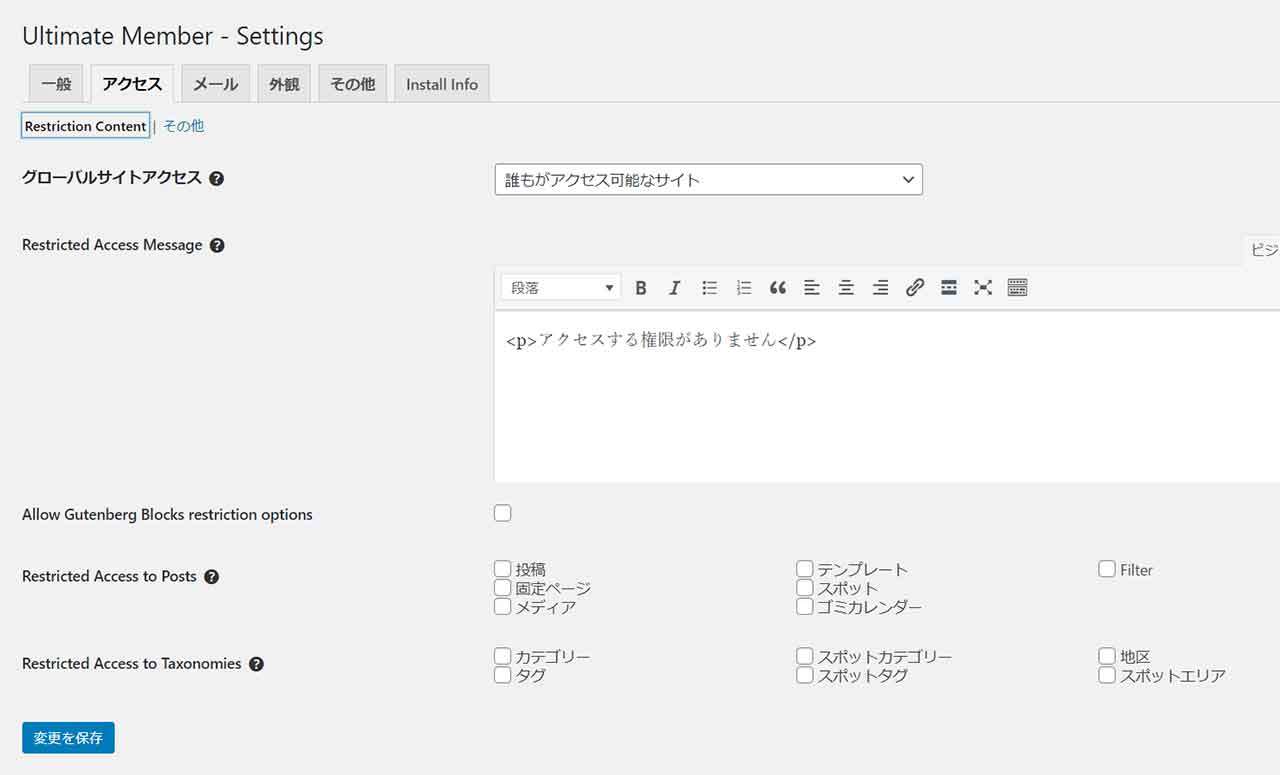Apply blockquote formatting icon

coord(778,288)
